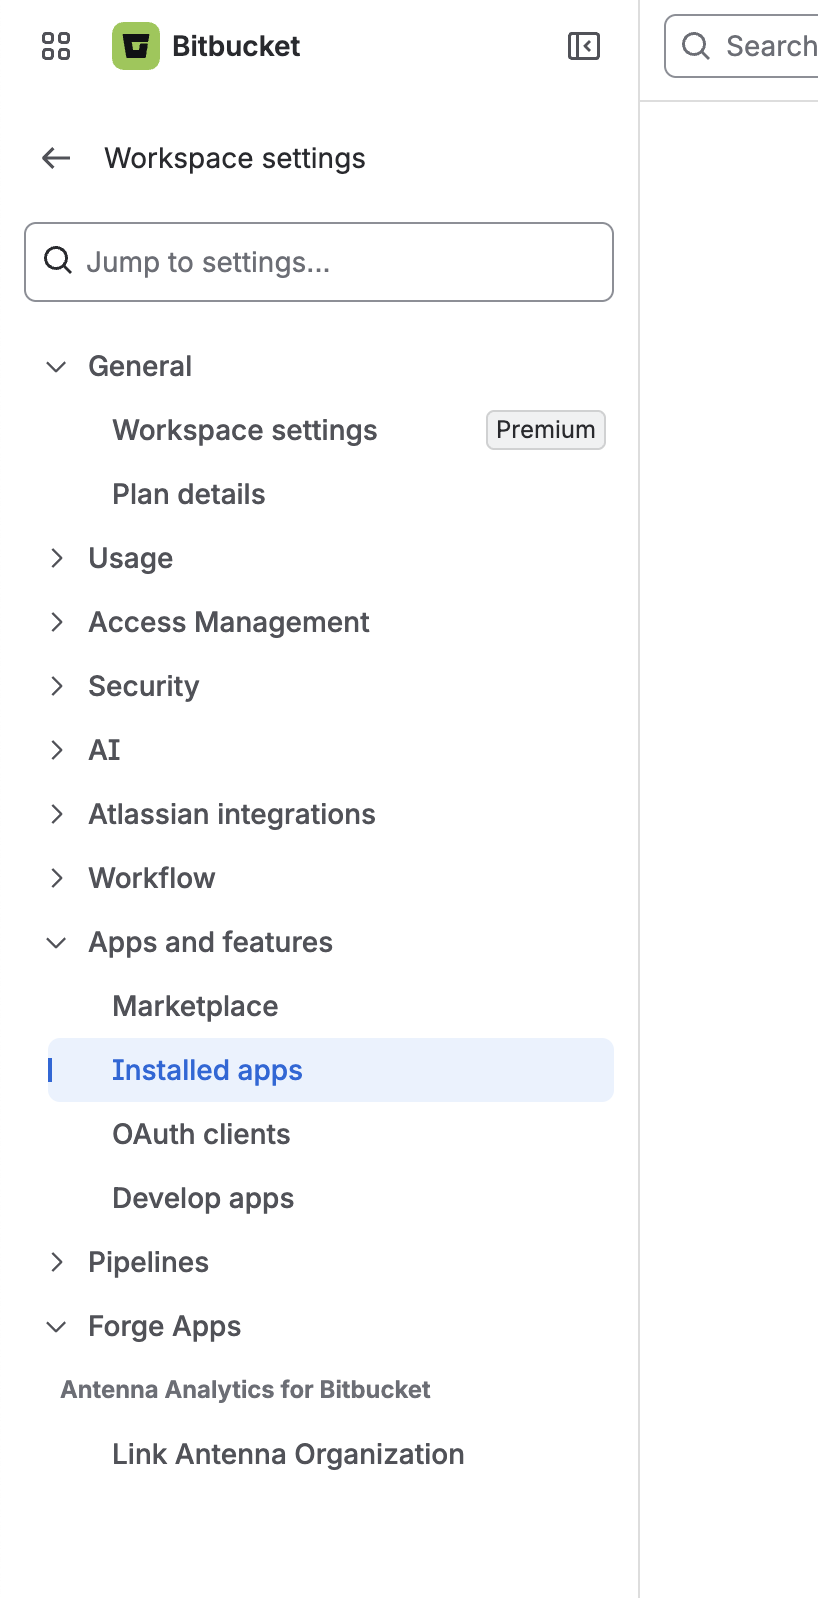818x1598 pixels.
Task: Click the Forge Apps label
Action: pyautogui.click(x=165, y=1326)
